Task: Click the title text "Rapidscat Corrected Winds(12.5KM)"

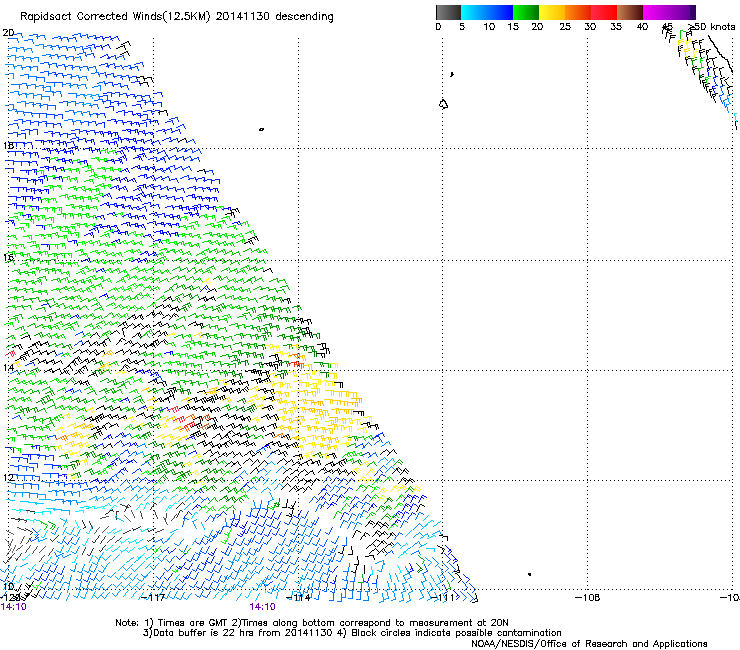Action: [115, 17]
